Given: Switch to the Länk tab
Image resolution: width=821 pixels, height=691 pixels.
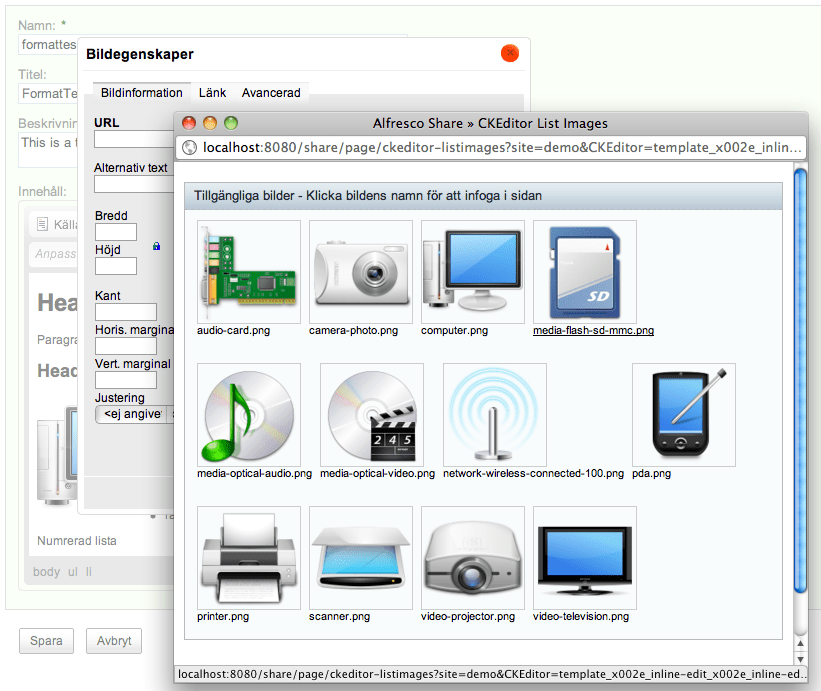Looking at the screenshot, I should click(x=212, y=92).
